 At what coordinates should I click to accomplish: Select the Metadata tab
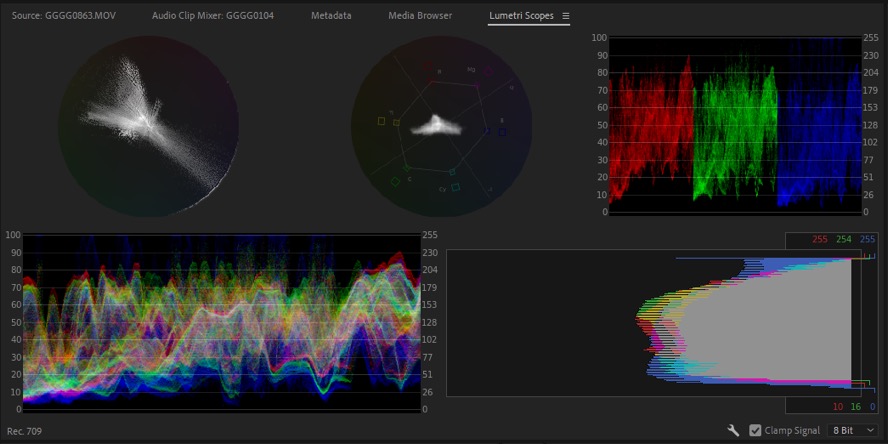pyautogui.click(x=331, y=16)
